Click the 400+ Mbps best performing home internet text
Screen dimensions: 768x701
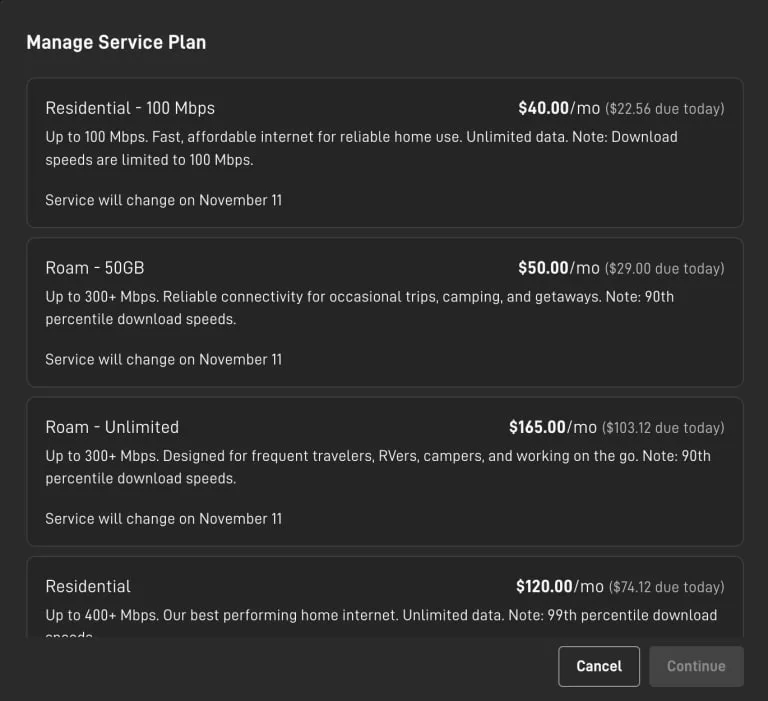point(380,615)
